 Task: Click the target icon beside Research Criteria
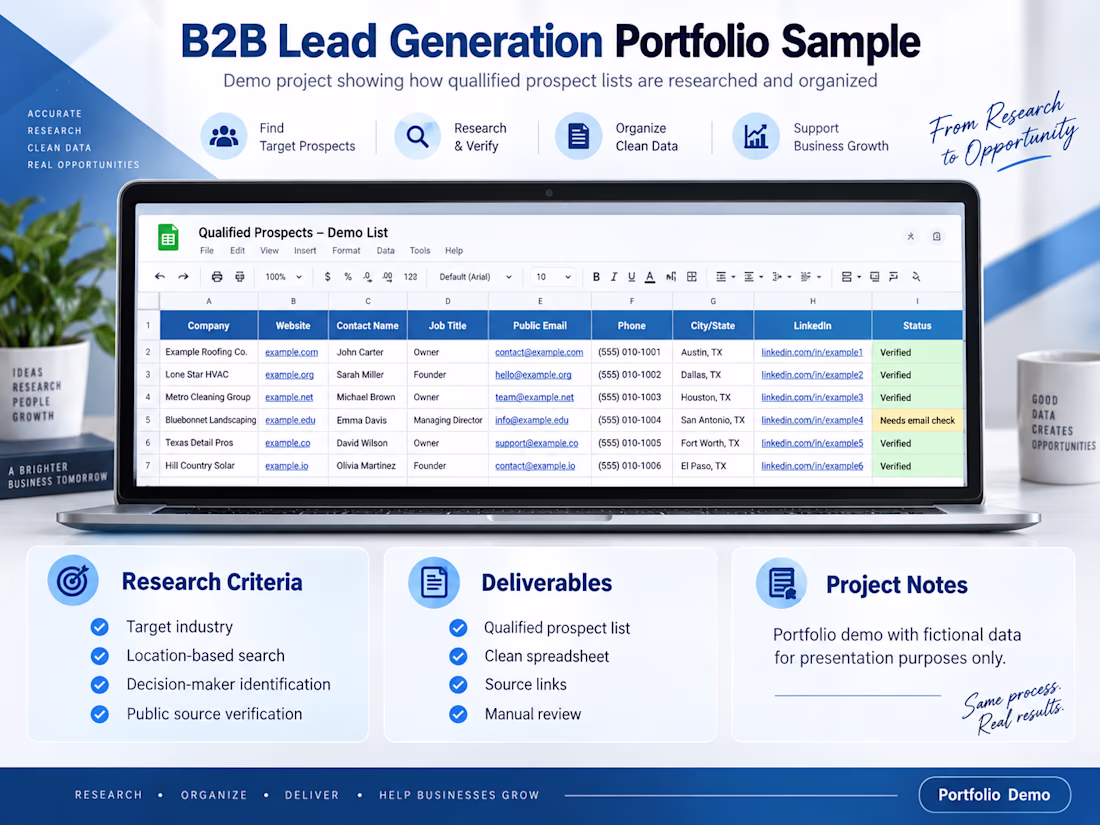point(73,580)
